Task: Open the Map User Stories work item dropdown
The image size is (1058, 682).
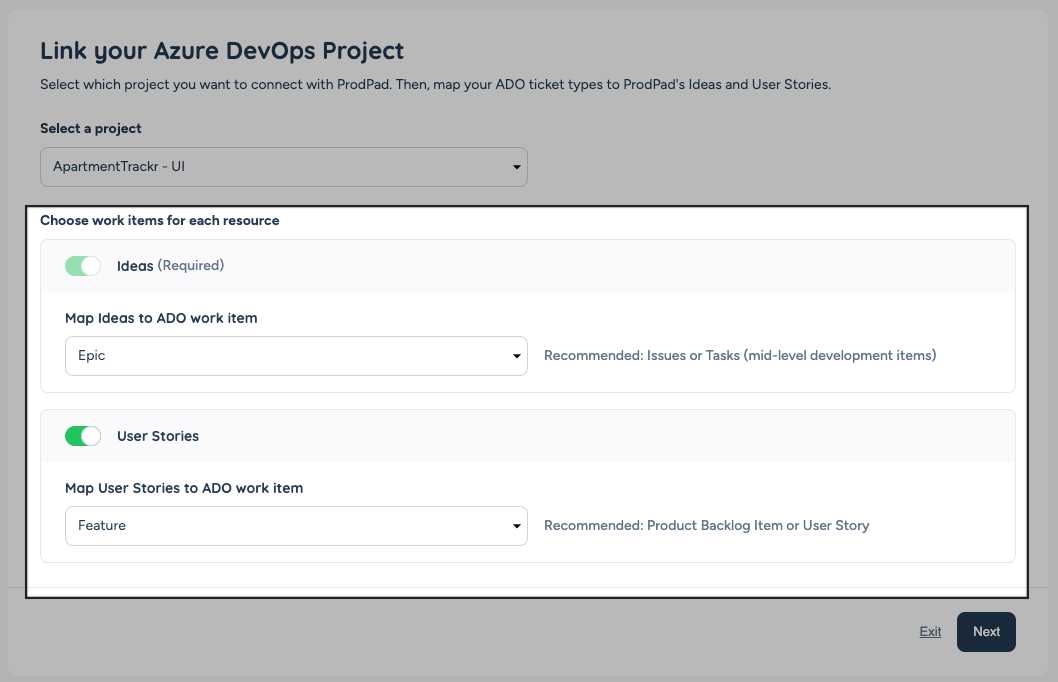Action: pos(296,525)
